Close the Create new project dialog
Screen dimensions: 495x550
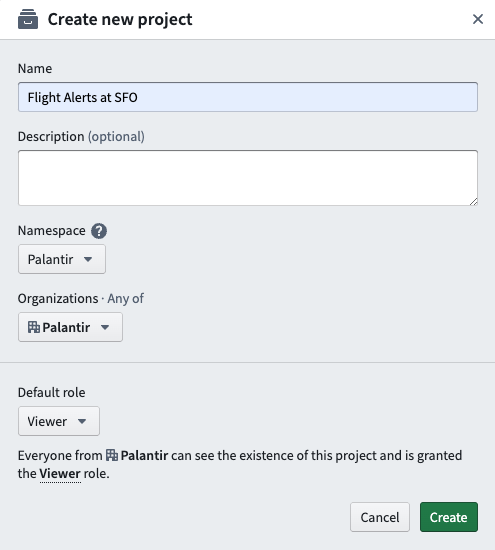coord(478,19)
